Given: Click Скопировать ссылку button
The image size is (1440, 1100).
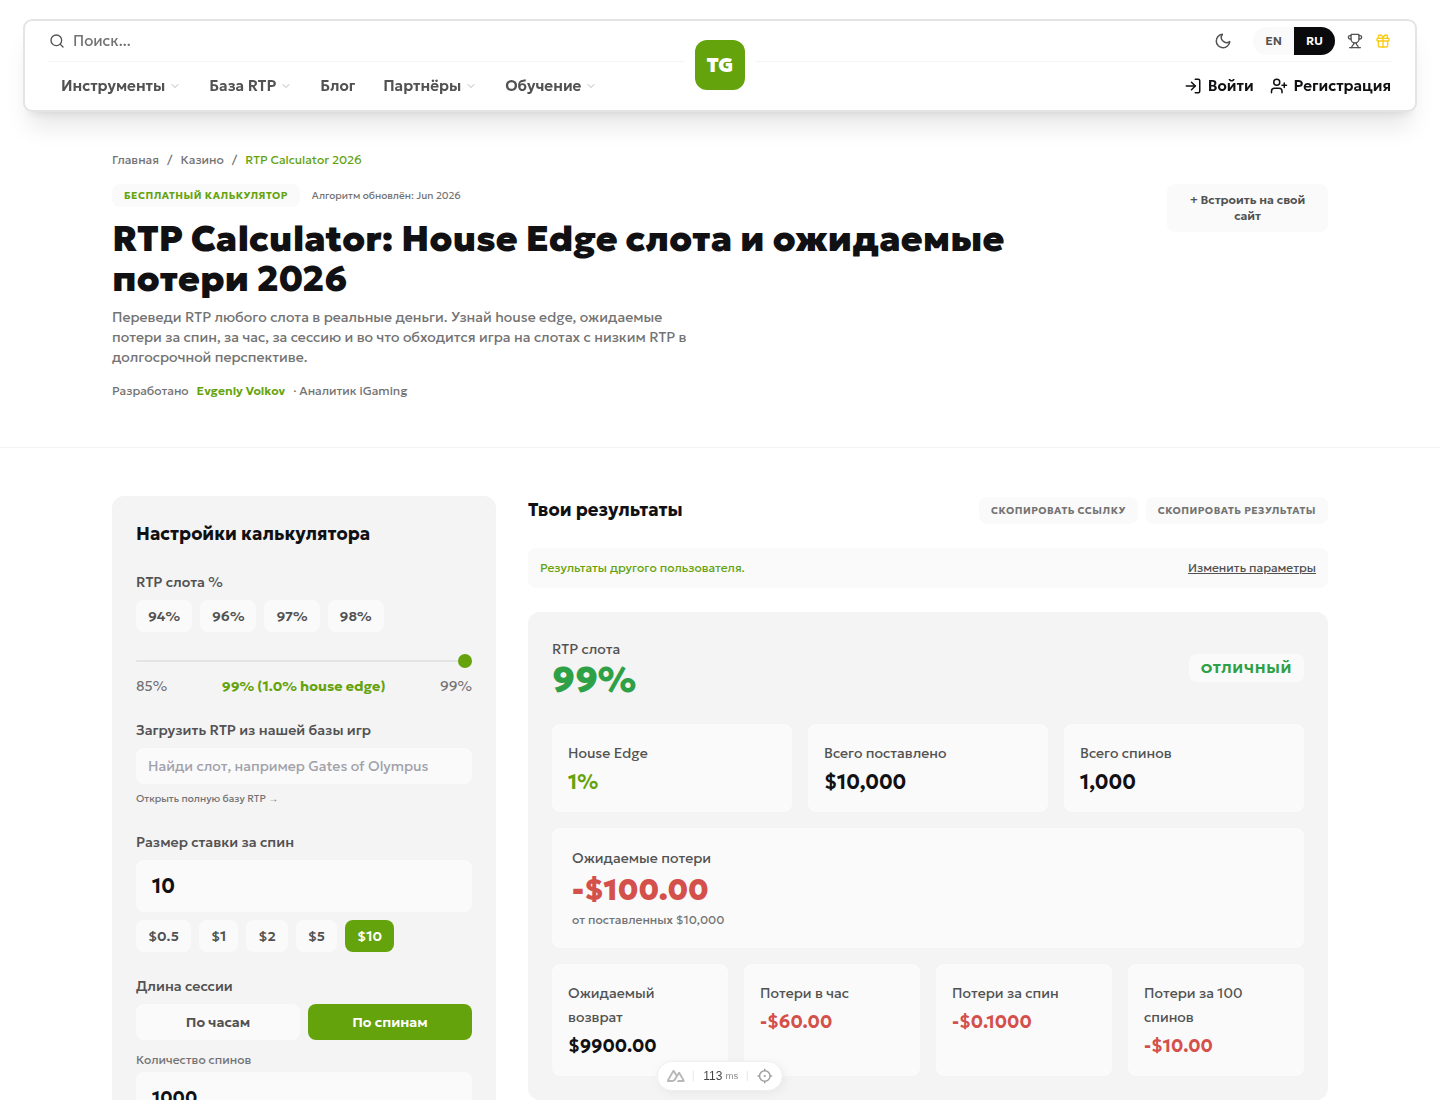Looking at the screenshot, I should tap(1058, 510).
